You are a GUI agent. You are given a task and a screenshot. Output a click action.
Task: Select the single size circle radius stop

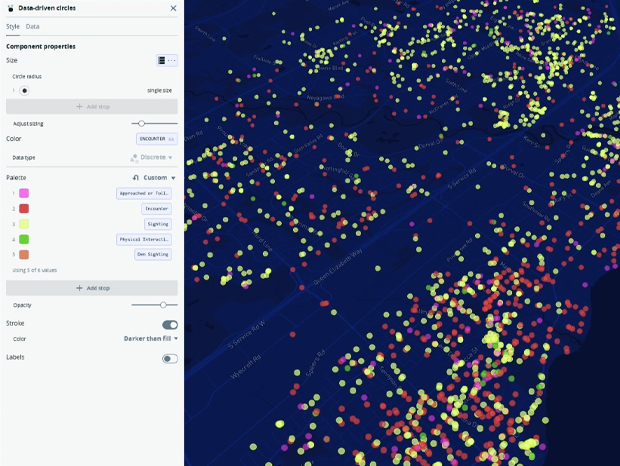(x=25, y=91)
